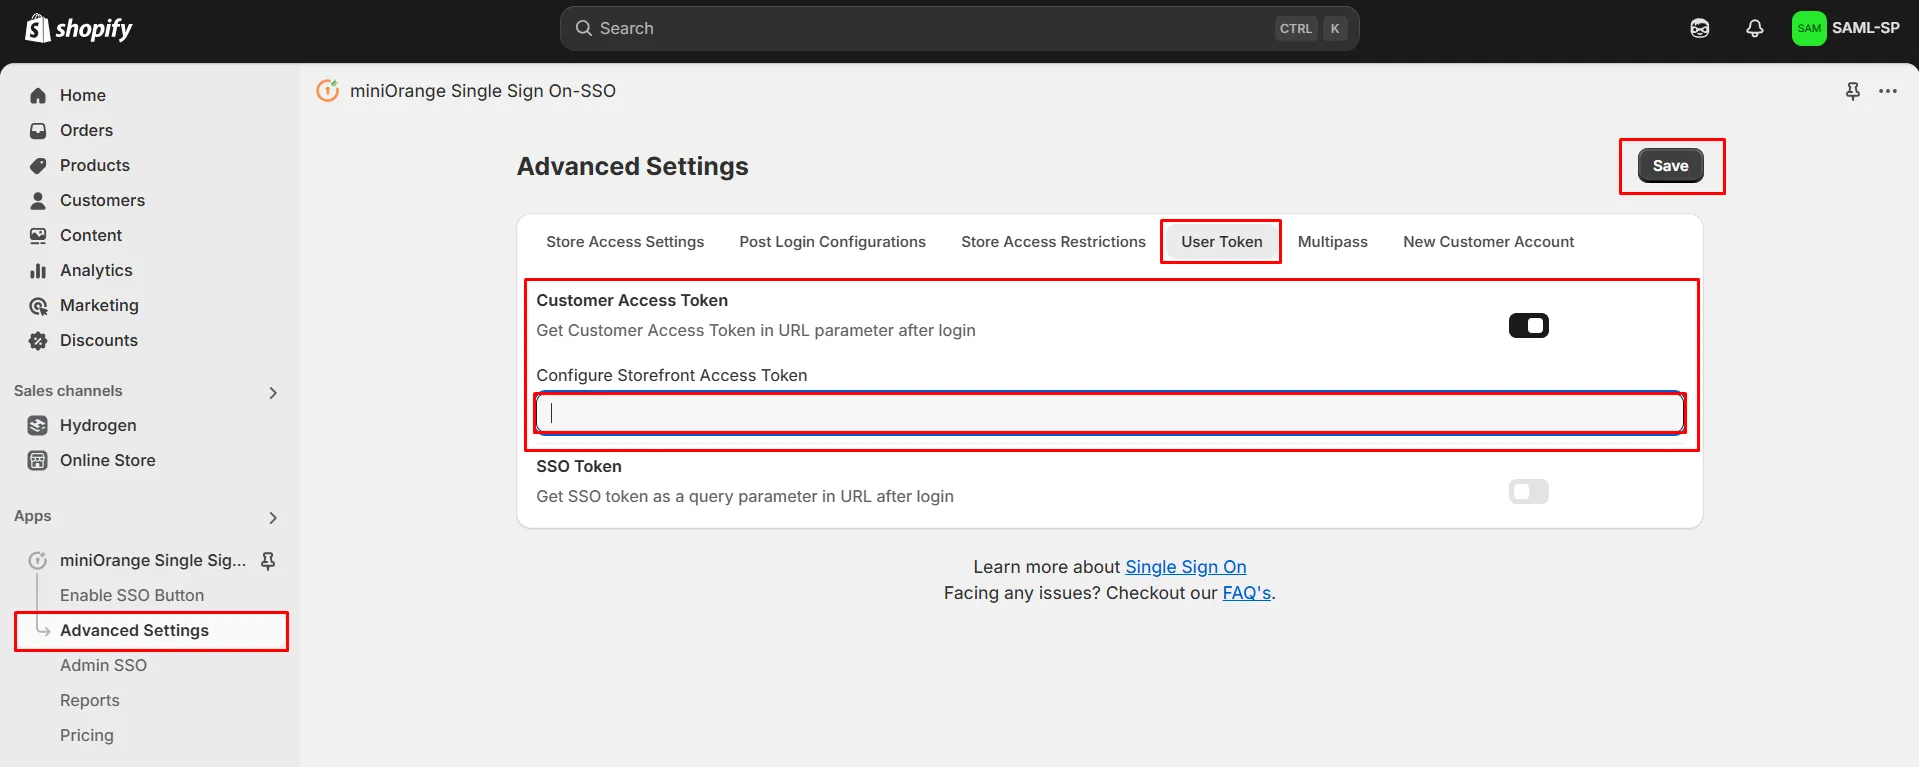Open Reports under miniOrange app
Screen dimensions: 1919x767
pyautogui.click(x=90, y=700)
